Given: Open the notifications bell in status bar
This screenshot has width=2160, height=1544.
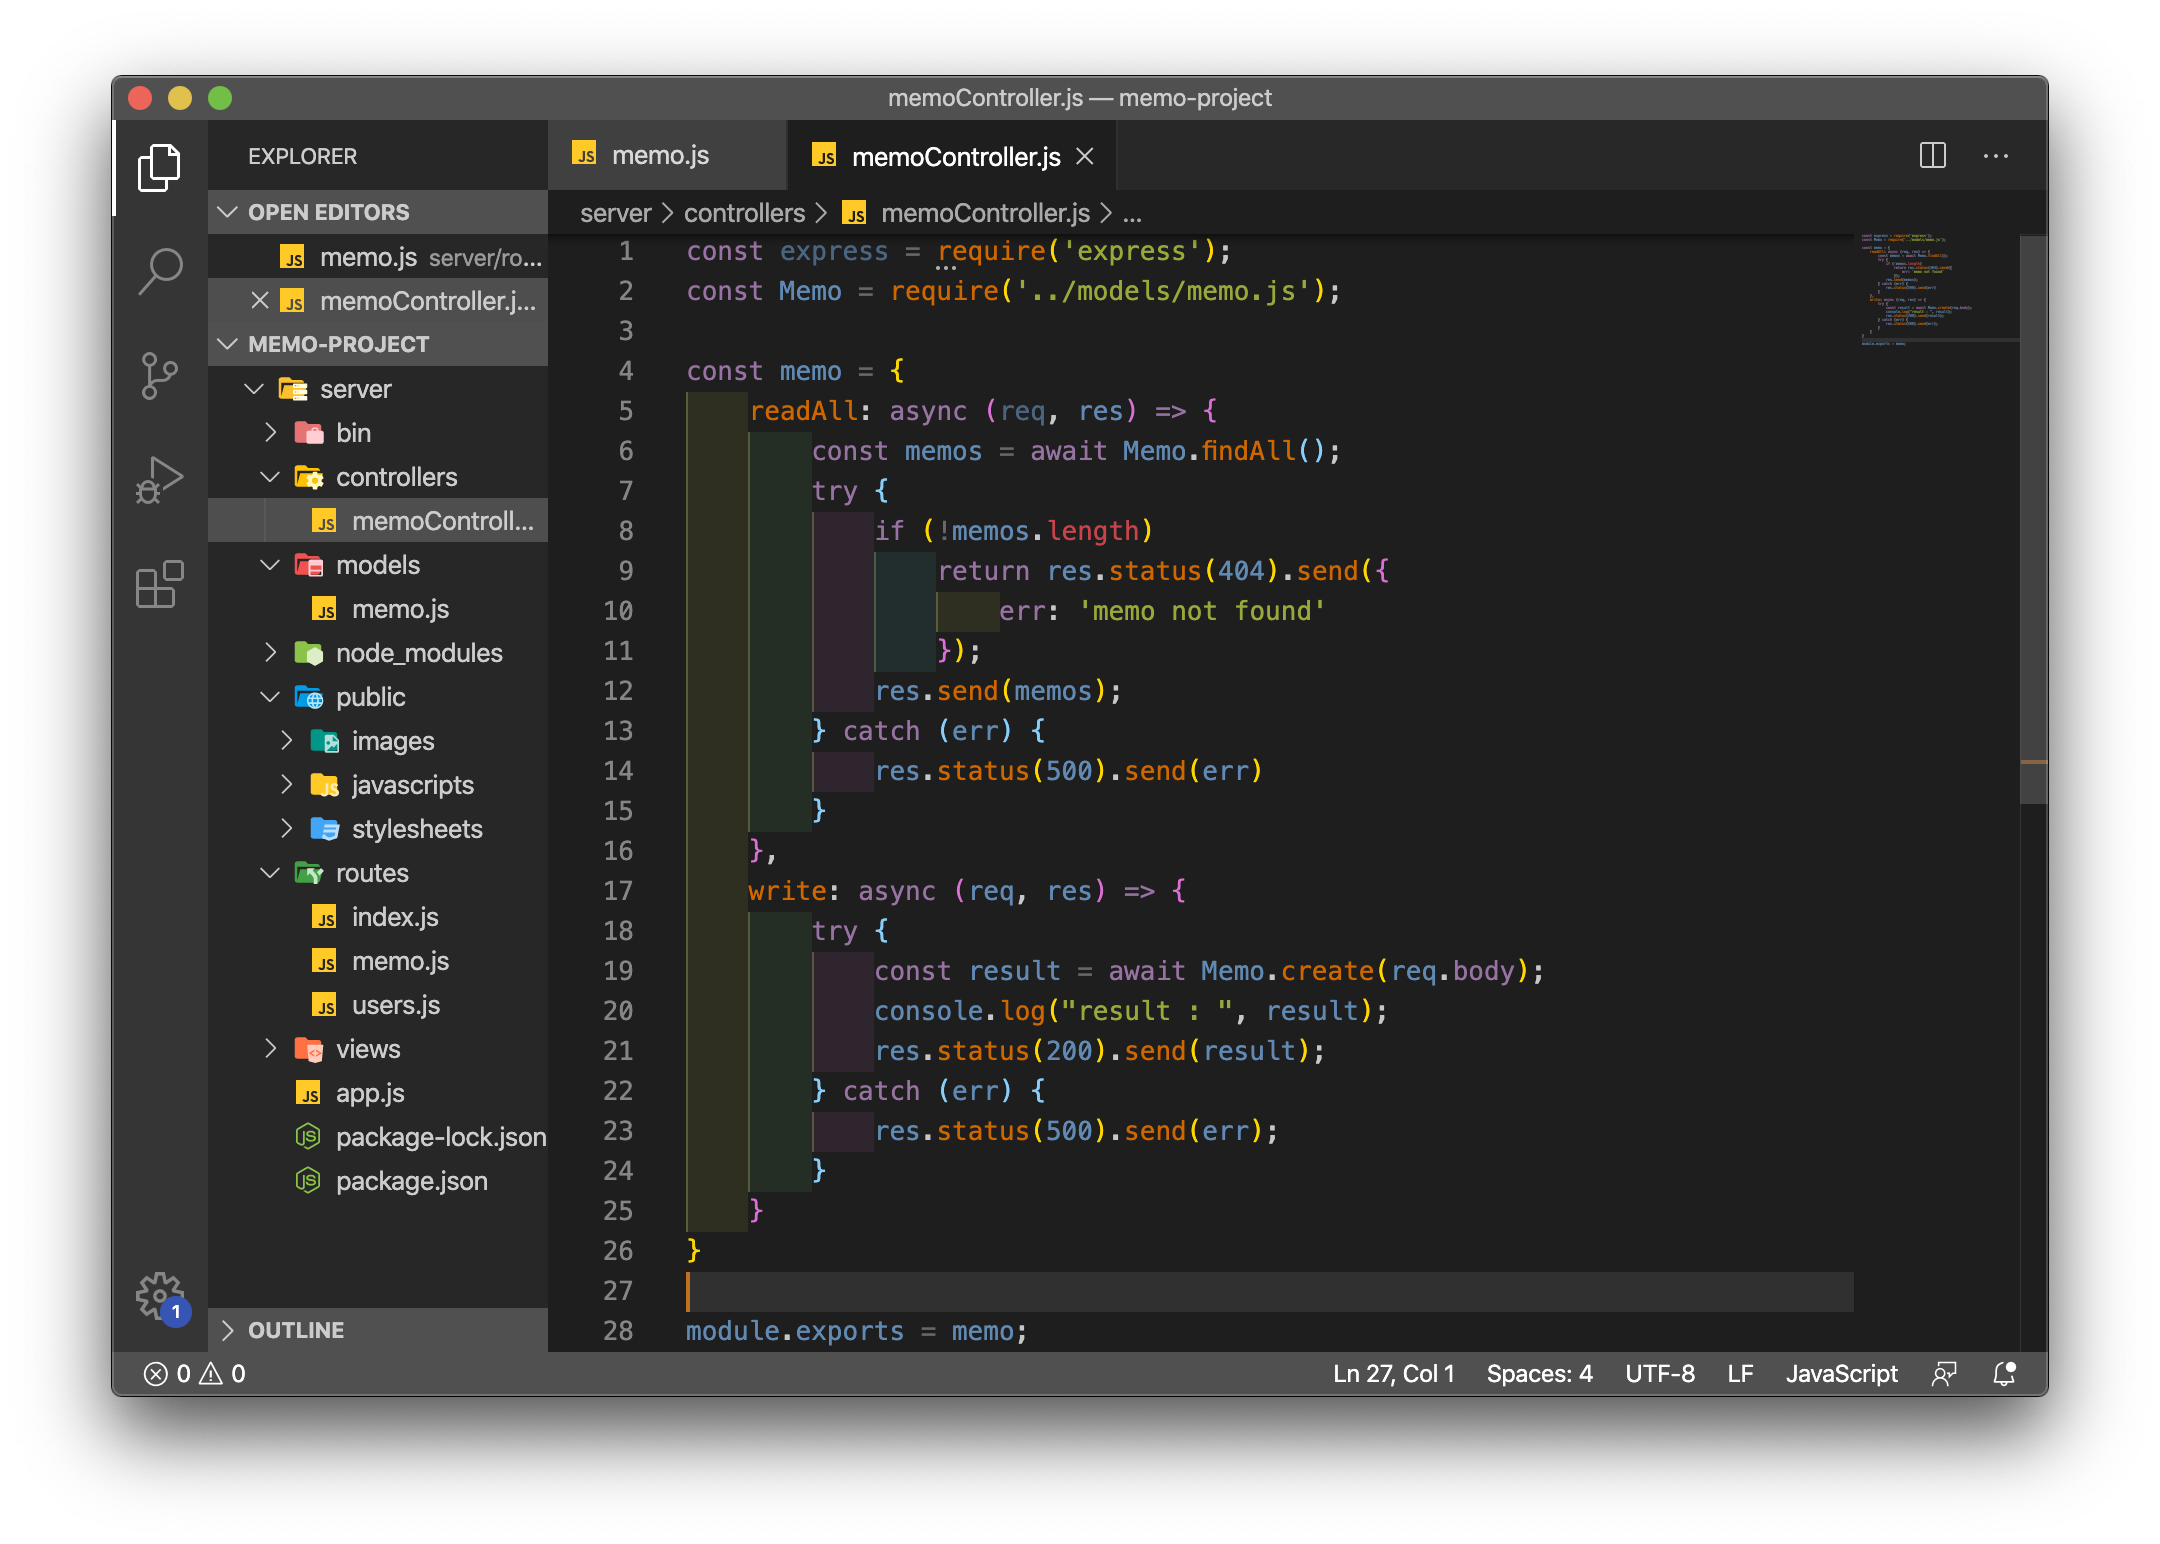Looking at the screenshot, I should point(2004,1374).
